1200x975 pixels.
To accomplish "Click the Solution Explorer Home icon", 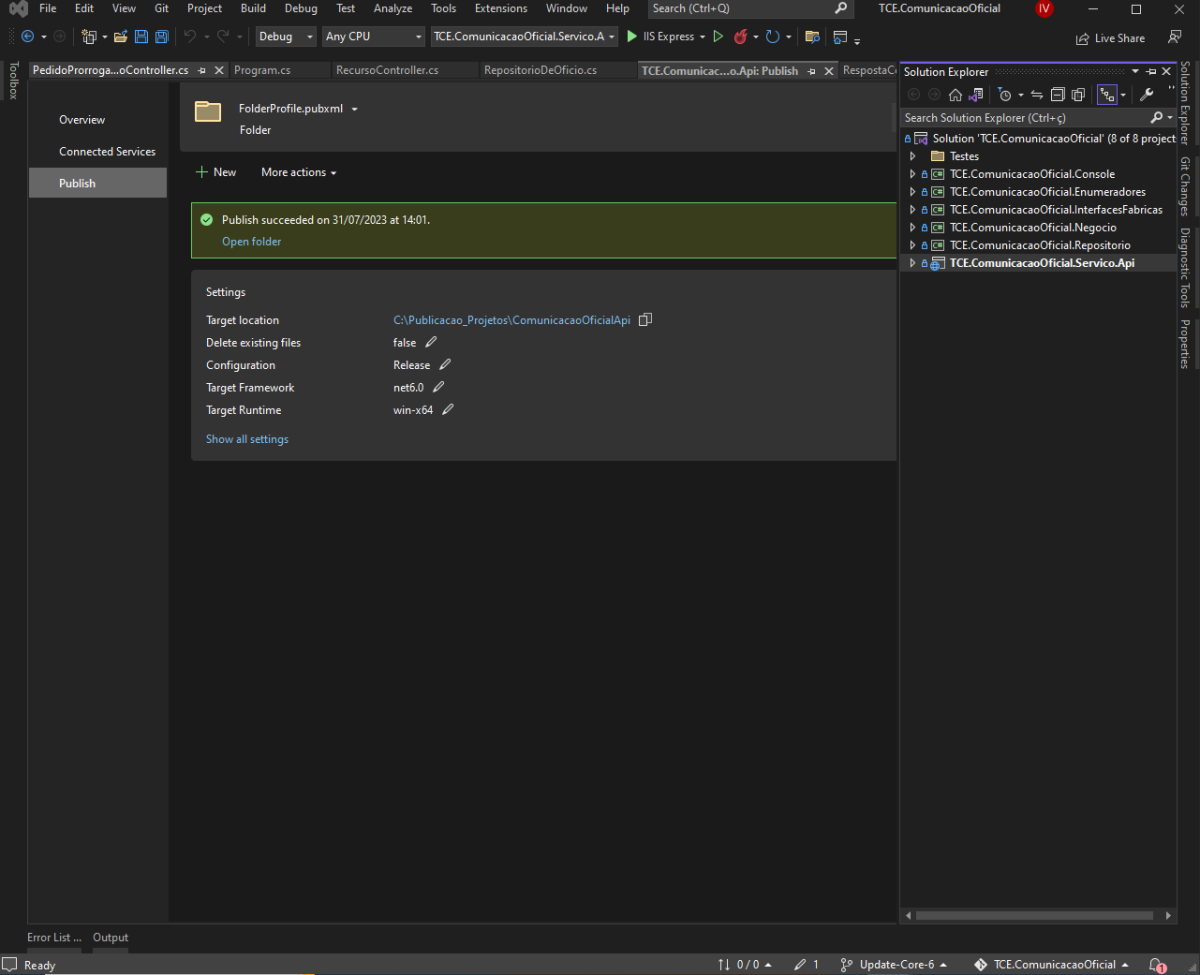I will 955,95.
